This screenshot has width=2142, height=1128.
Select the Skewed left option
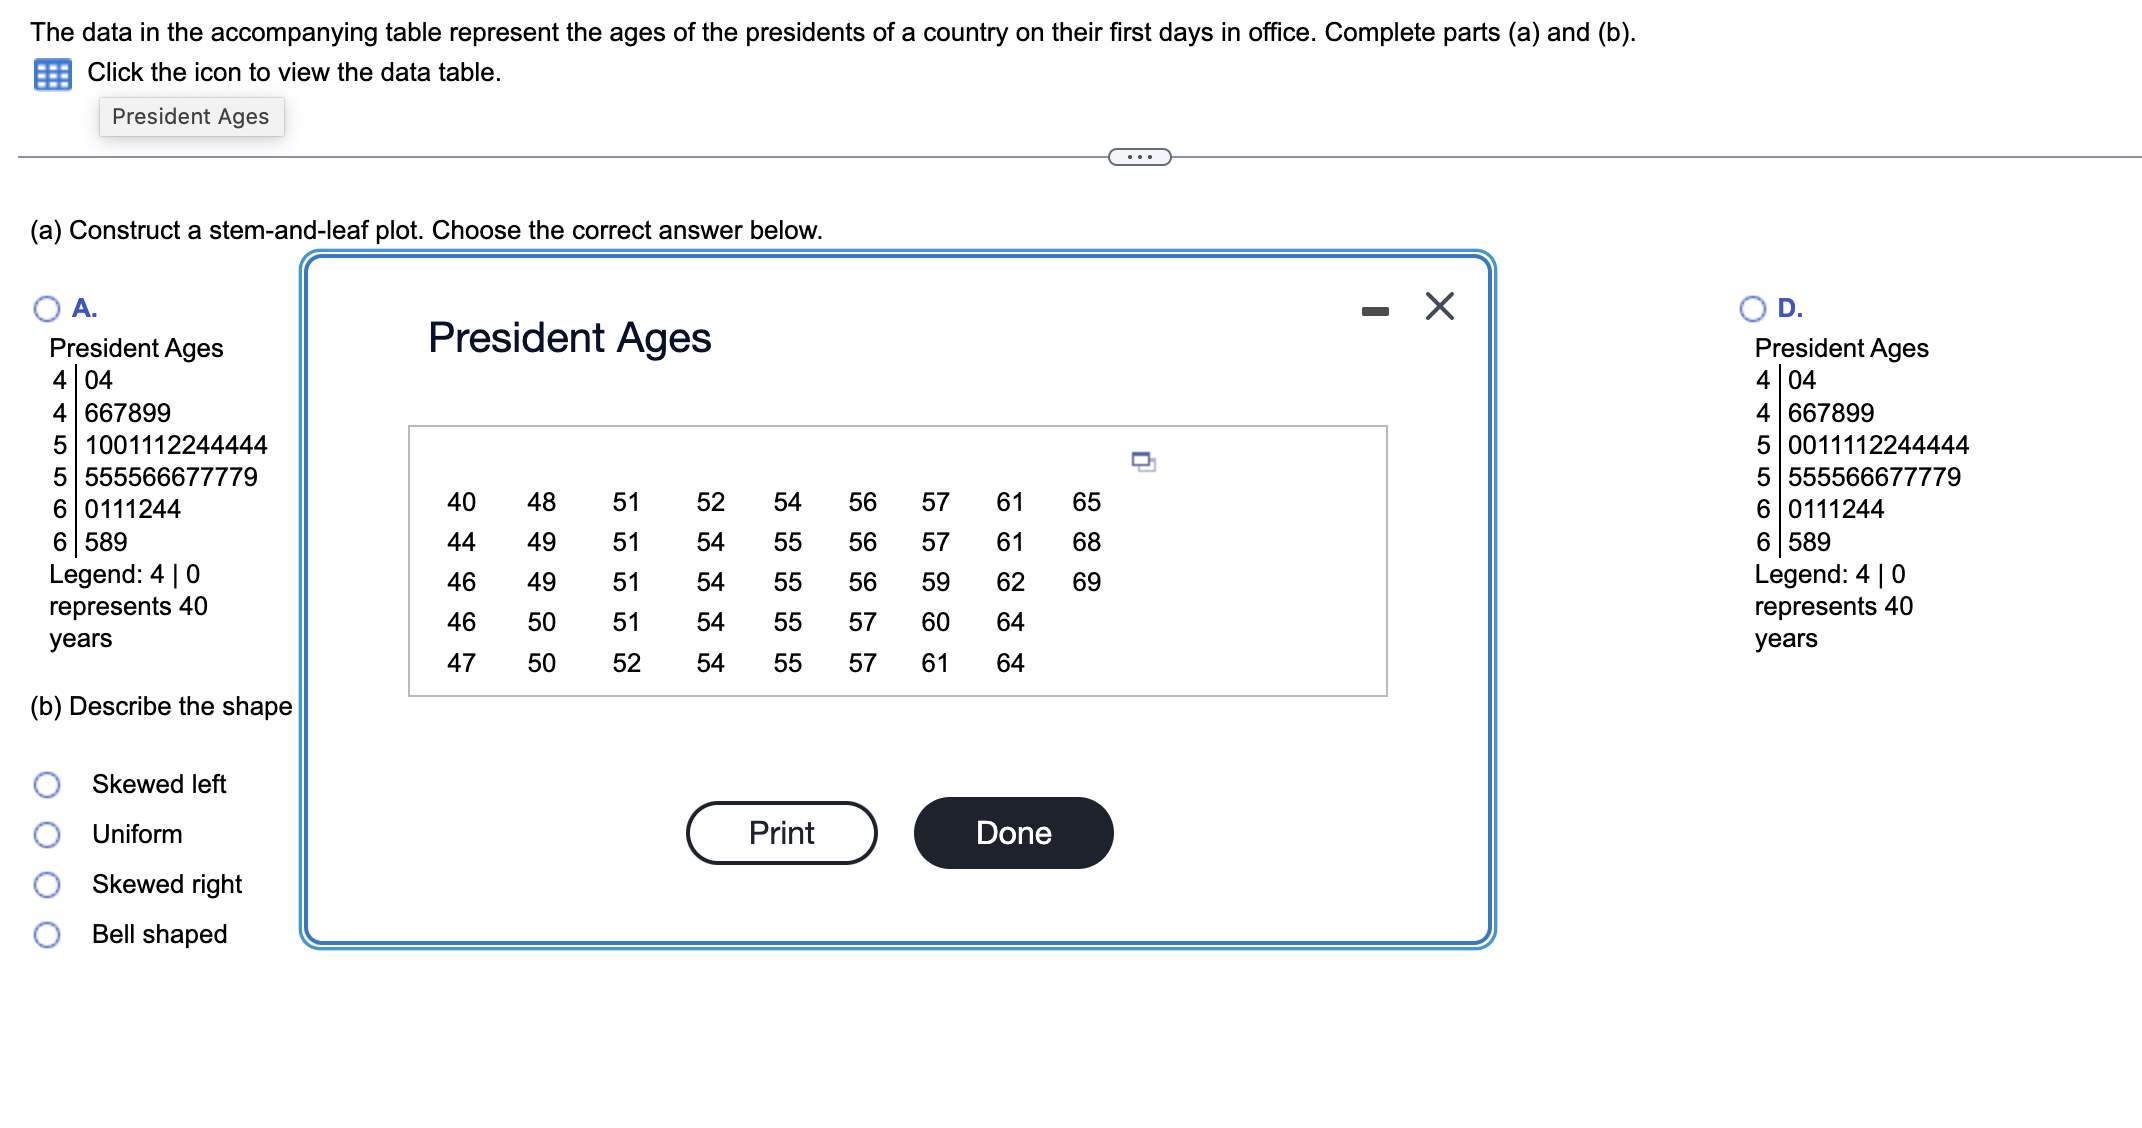(x=47, y=785)
